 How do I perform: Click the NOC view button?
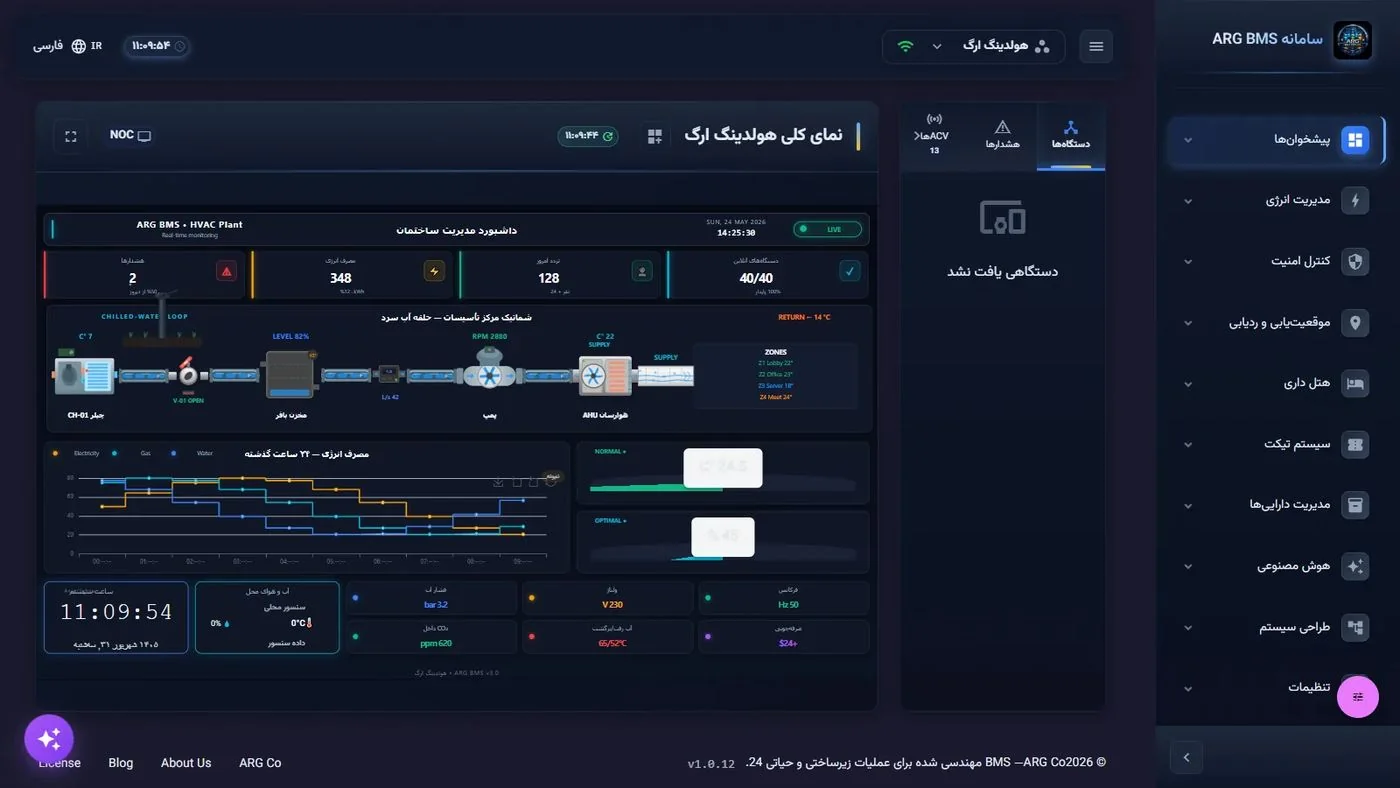tap(130, 135)
